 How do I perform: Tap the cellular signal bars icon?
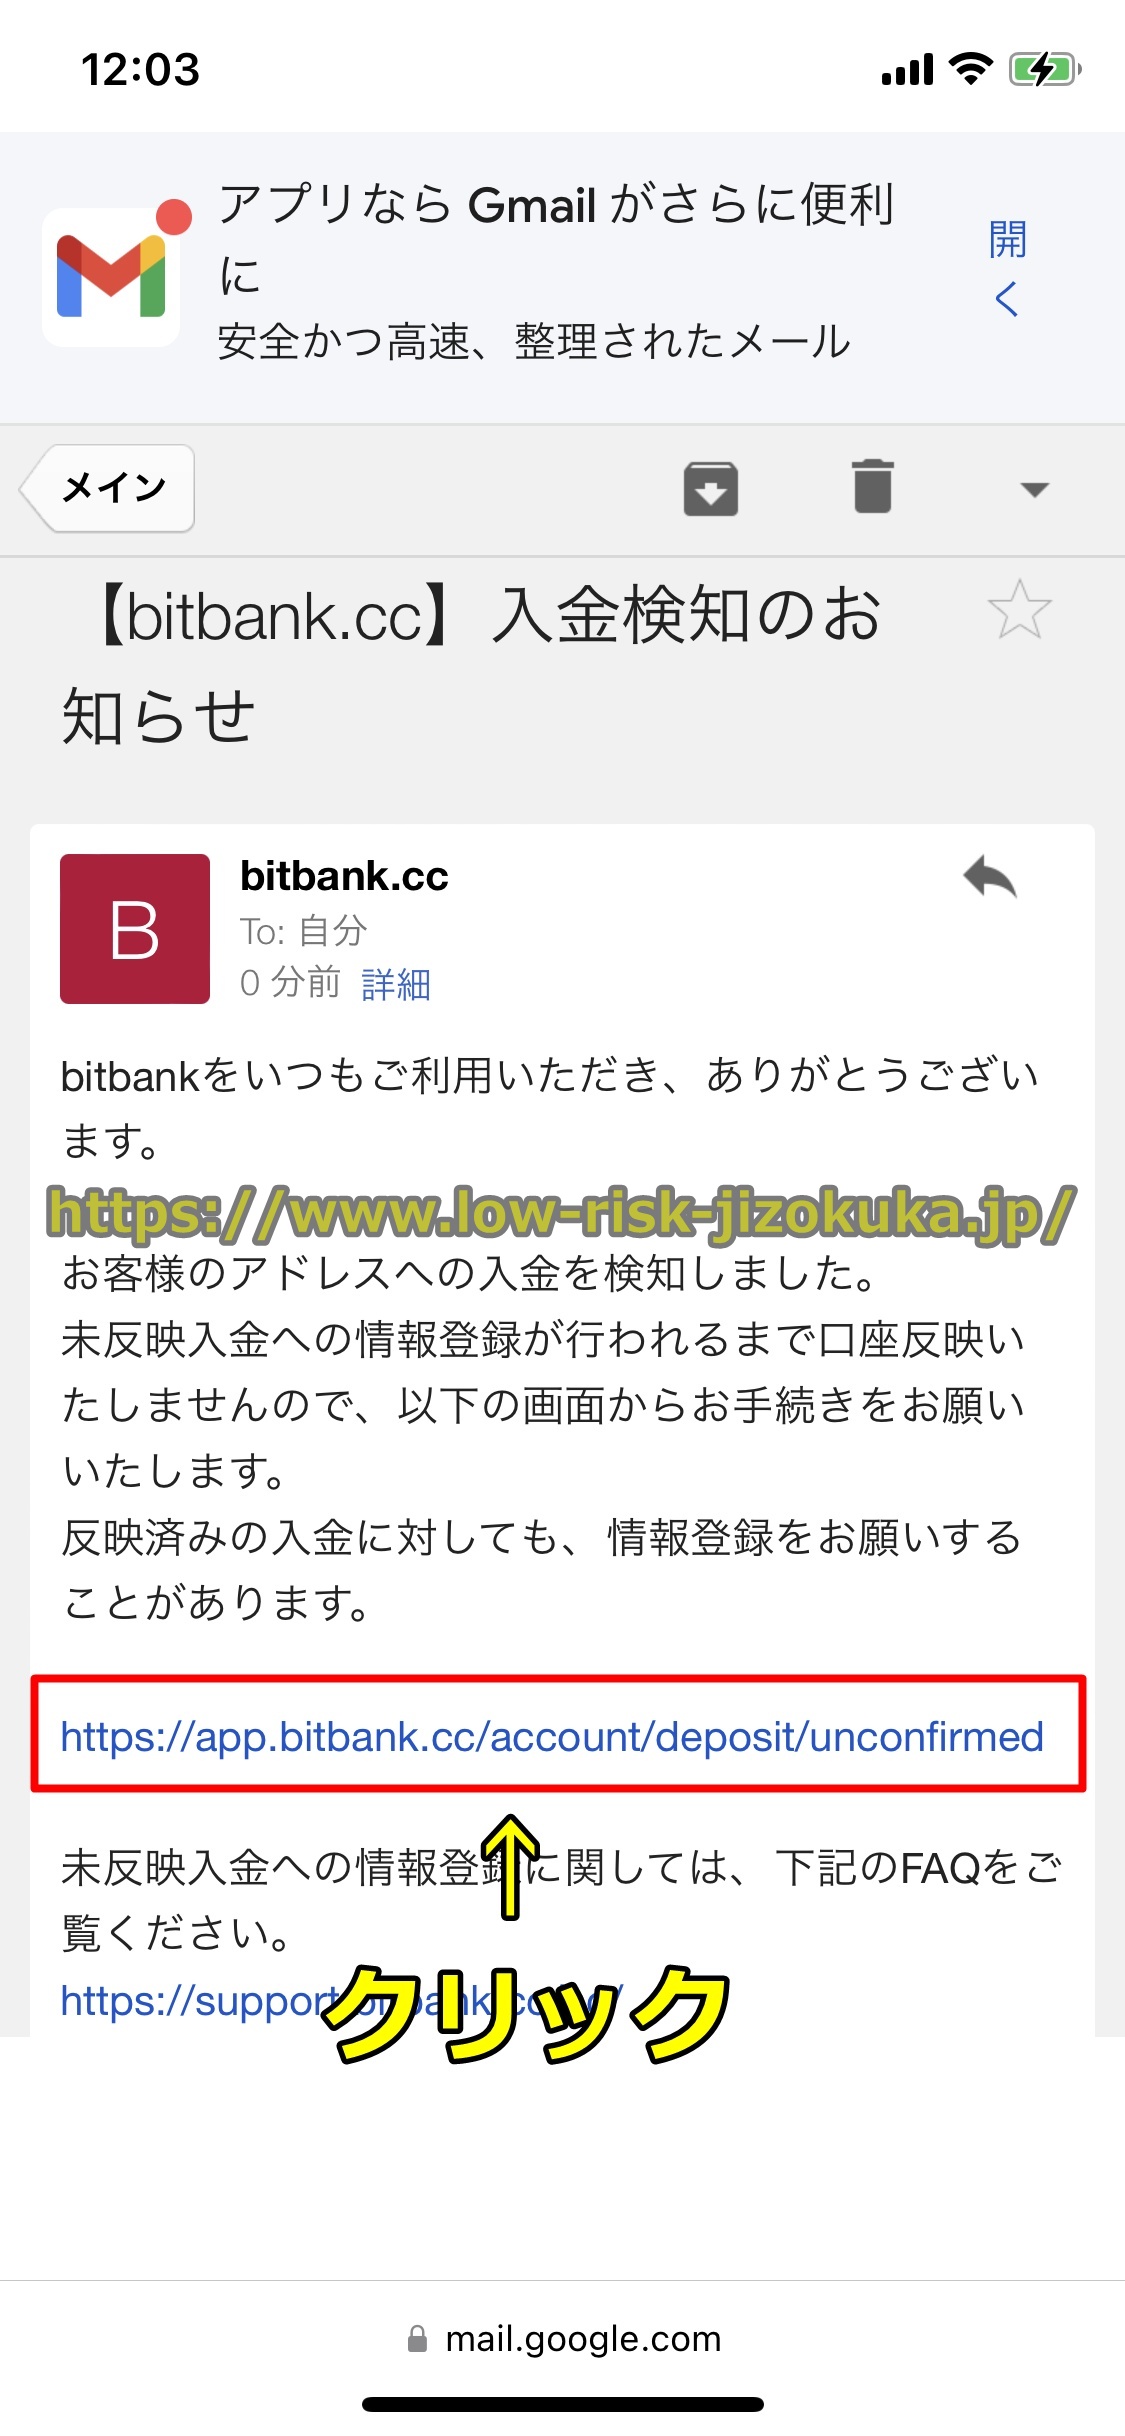coord(907,71)
